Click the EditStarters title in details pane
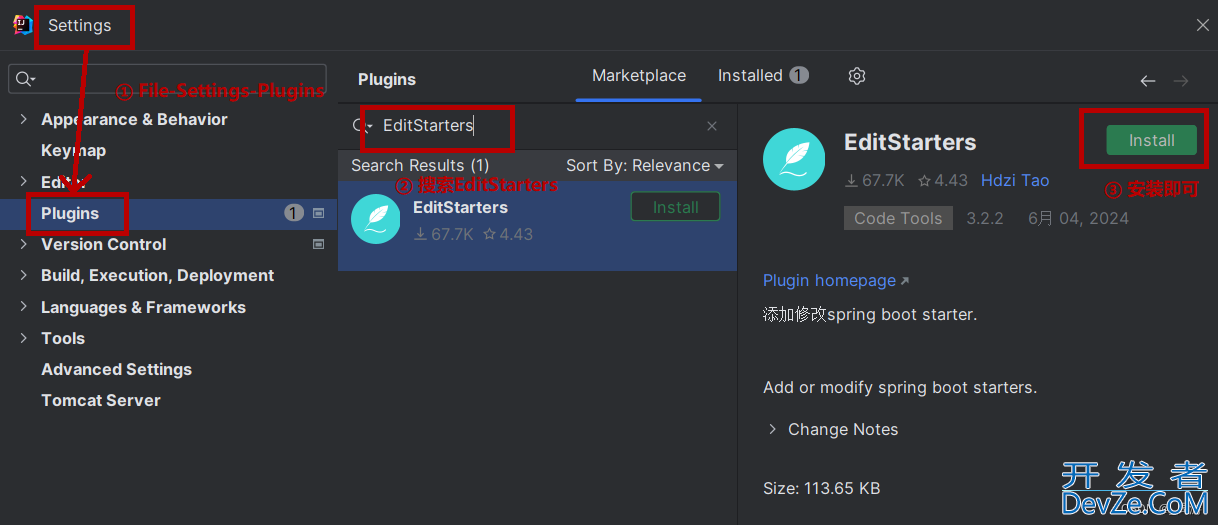 (x=910, y=142)
